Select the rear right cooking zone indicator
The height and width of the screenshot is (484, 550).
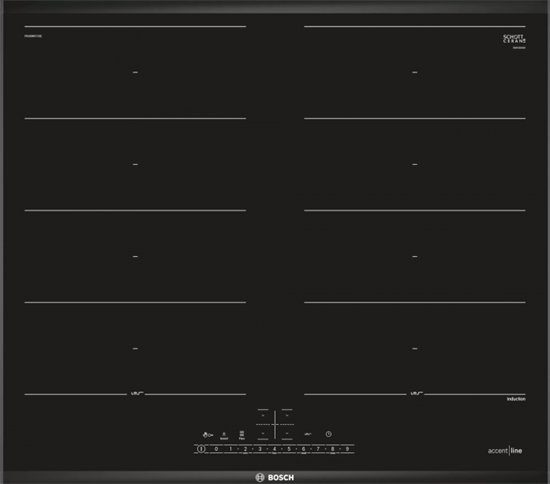point(287,415)
